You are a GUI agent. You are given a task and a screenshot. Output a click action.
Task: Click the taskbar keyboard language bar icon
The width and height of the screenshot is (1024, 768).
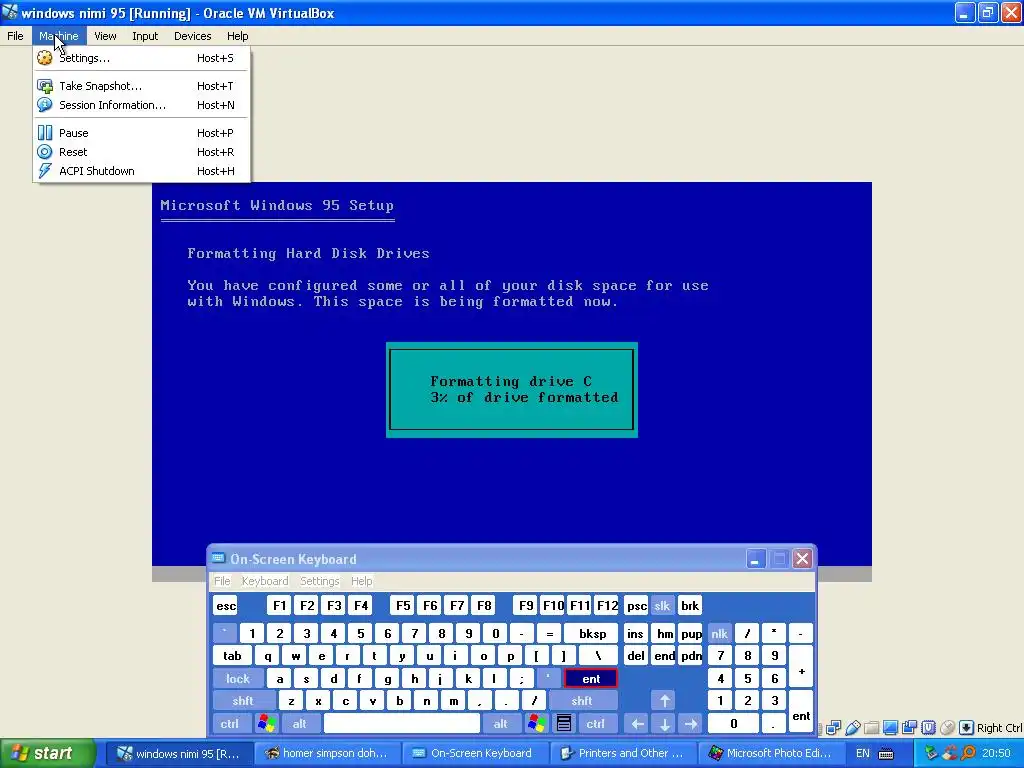(886, 754)
